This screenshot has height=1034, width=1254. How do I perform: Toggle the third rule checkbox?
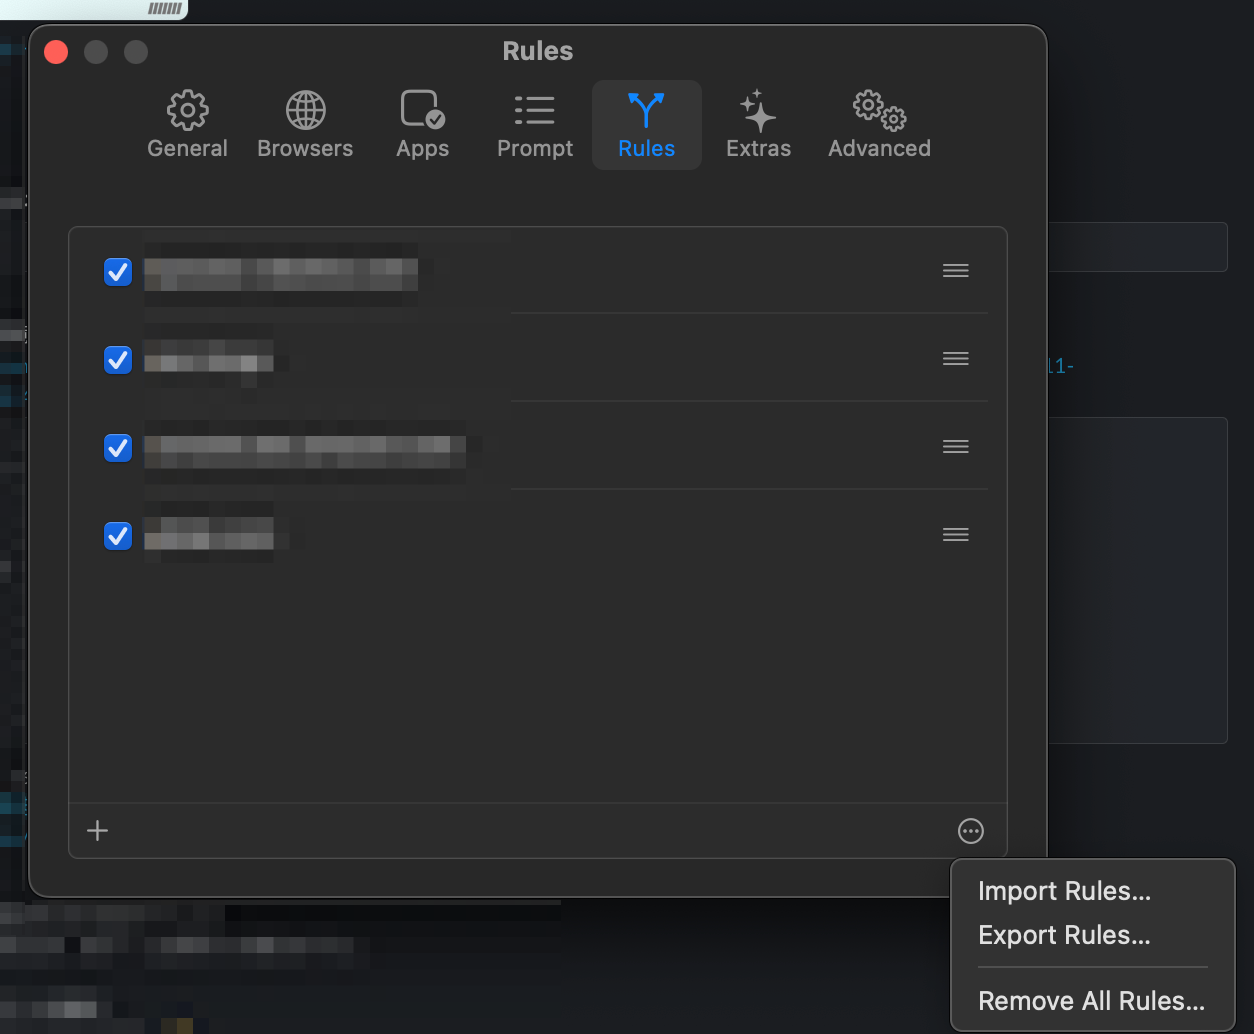pos(118,447)
